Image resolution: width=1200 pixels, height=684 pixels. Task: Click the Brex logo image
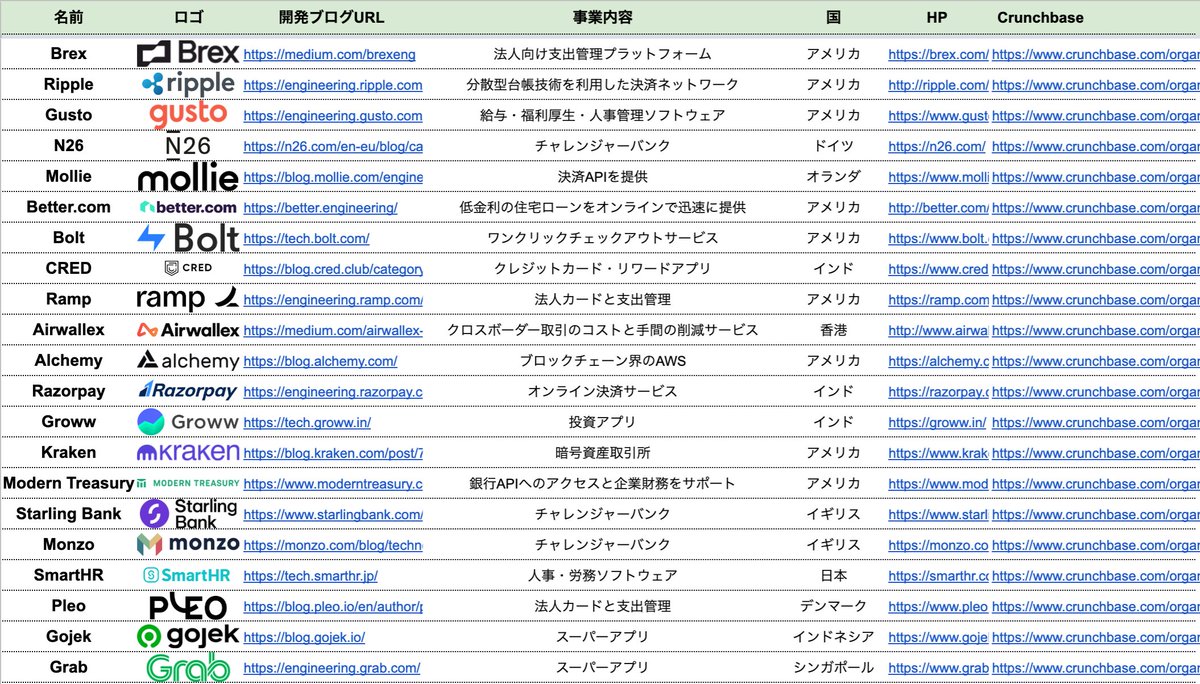[x=188, y=53]
